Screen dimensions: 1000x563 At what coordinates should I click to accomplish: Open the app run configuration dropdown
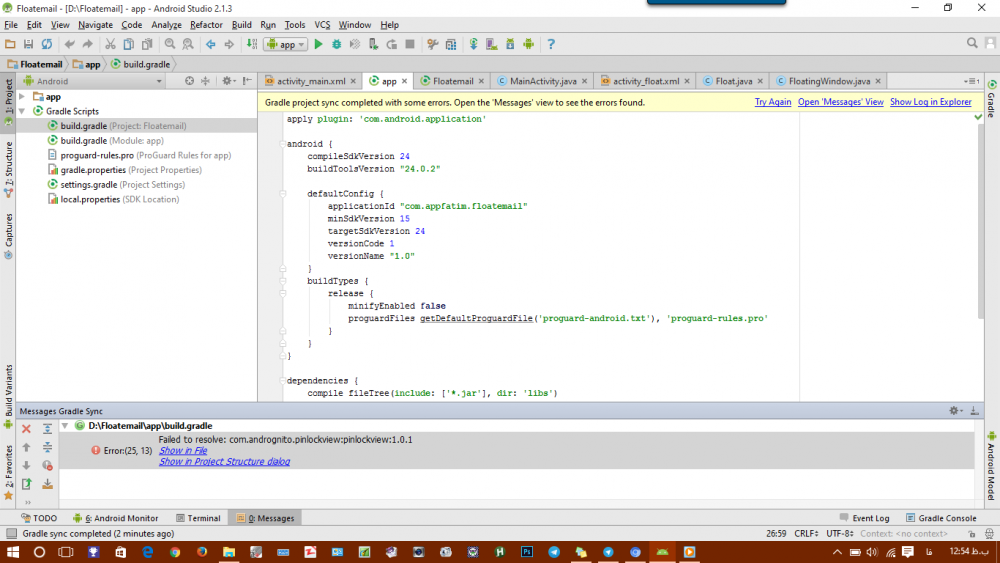pyautogui.click(x=286, y=44)
